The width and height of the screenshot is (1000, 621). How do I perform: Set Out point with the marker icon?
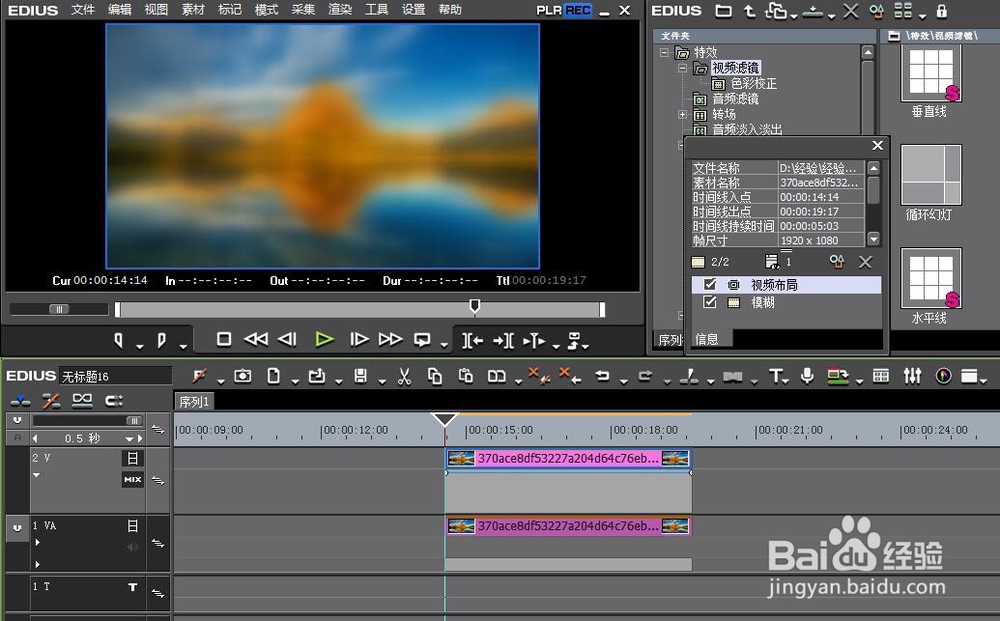point(161,340)
